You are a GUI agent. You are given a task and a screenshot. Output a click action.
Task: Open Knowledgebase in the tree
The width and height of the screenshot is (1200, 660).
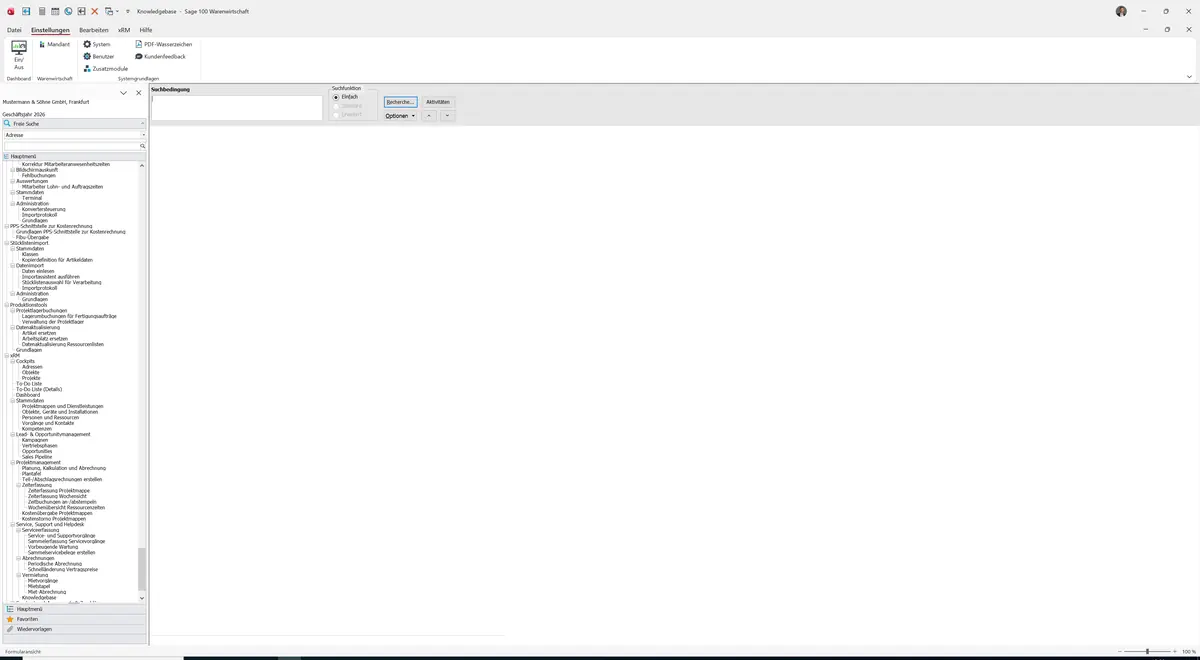[x=40, y=597]
